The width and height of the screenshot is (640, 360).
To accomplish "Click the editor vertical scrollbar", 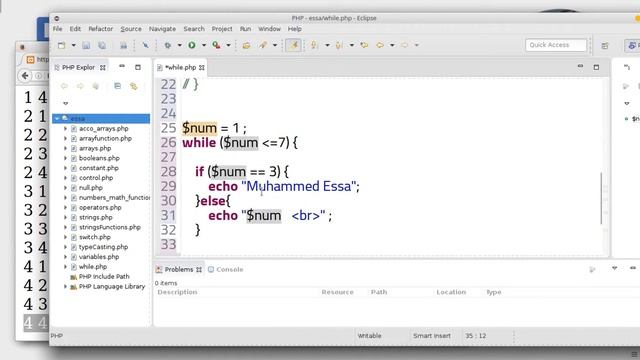I will 601,198.
